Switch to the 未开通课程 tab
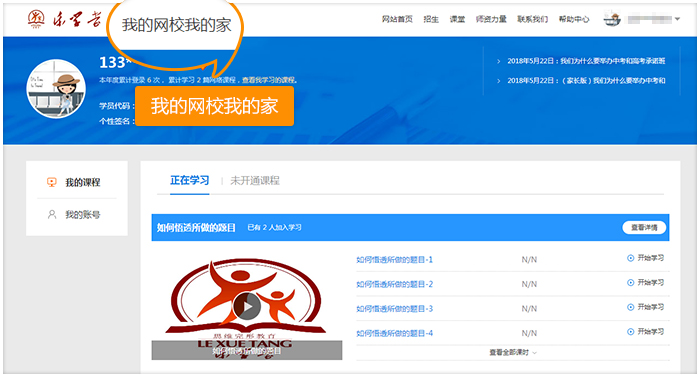This screenshot has height=377, width=700. (x=254, y=180)
